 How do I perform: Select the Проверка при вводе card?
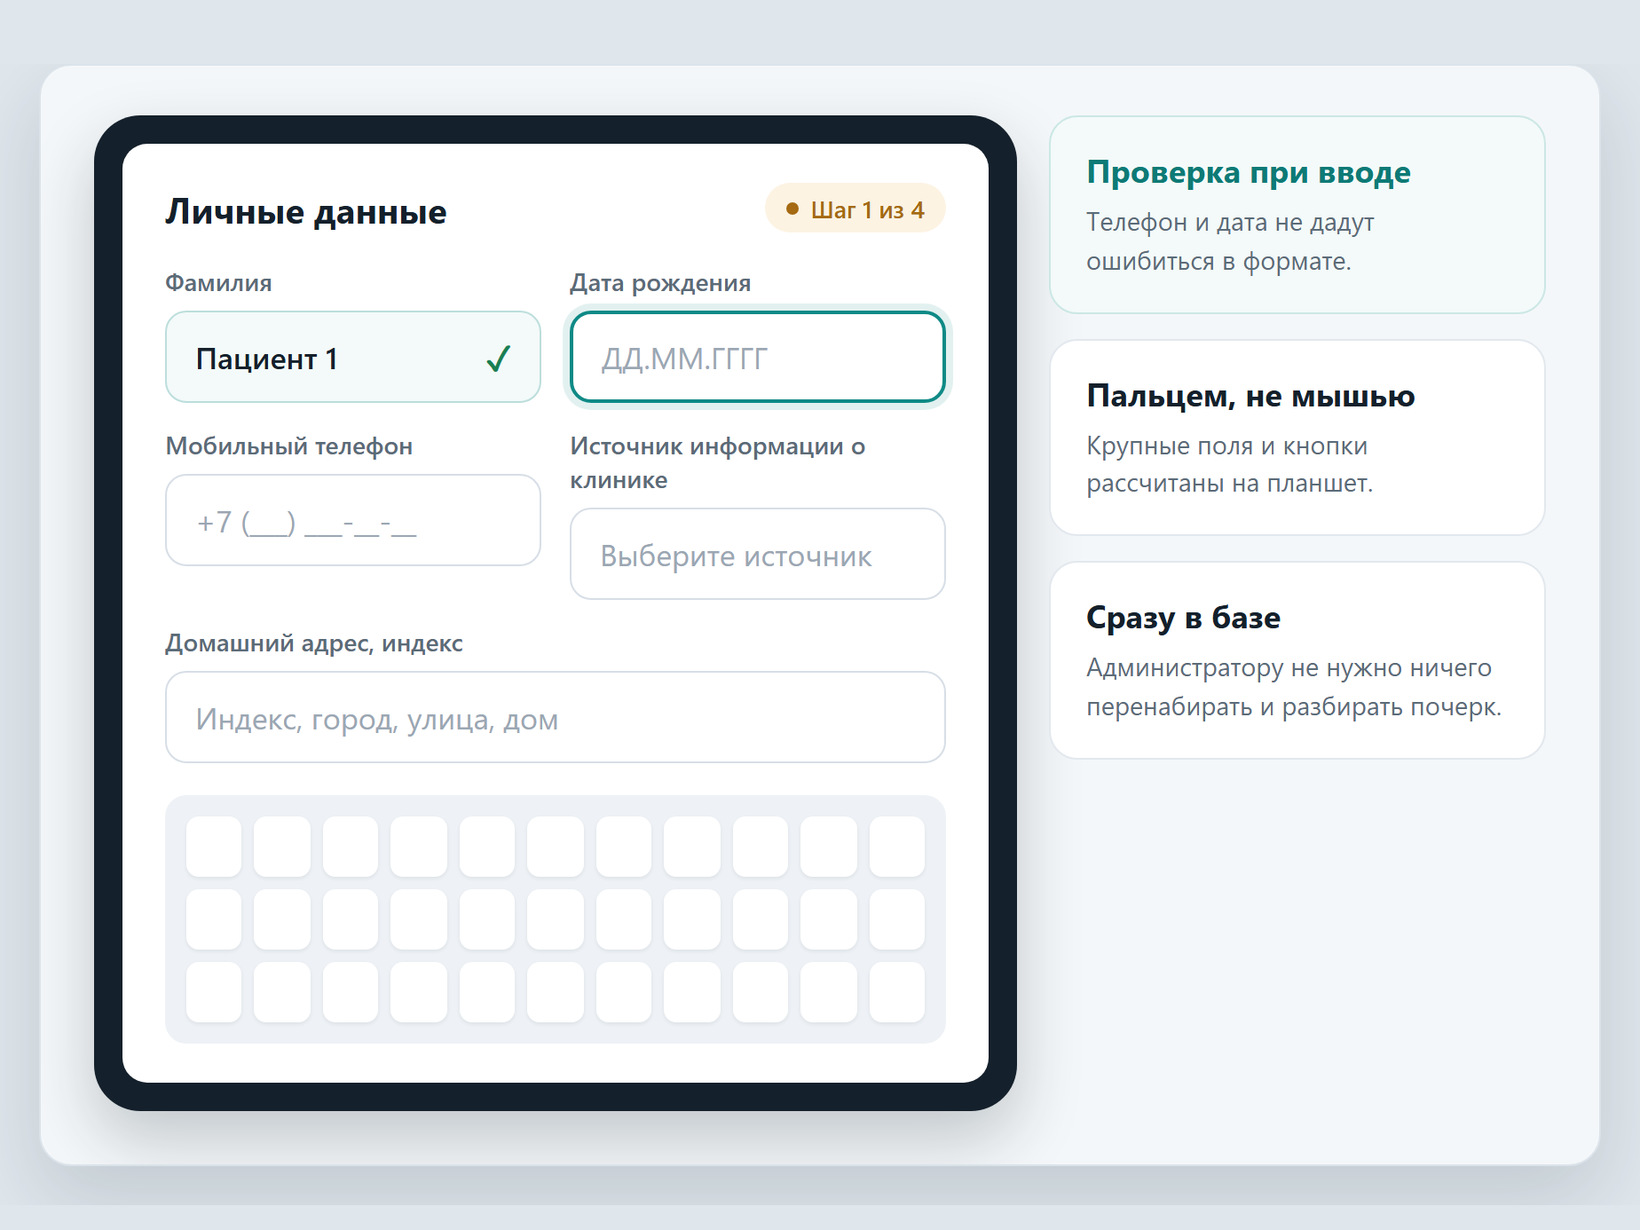1297,215
